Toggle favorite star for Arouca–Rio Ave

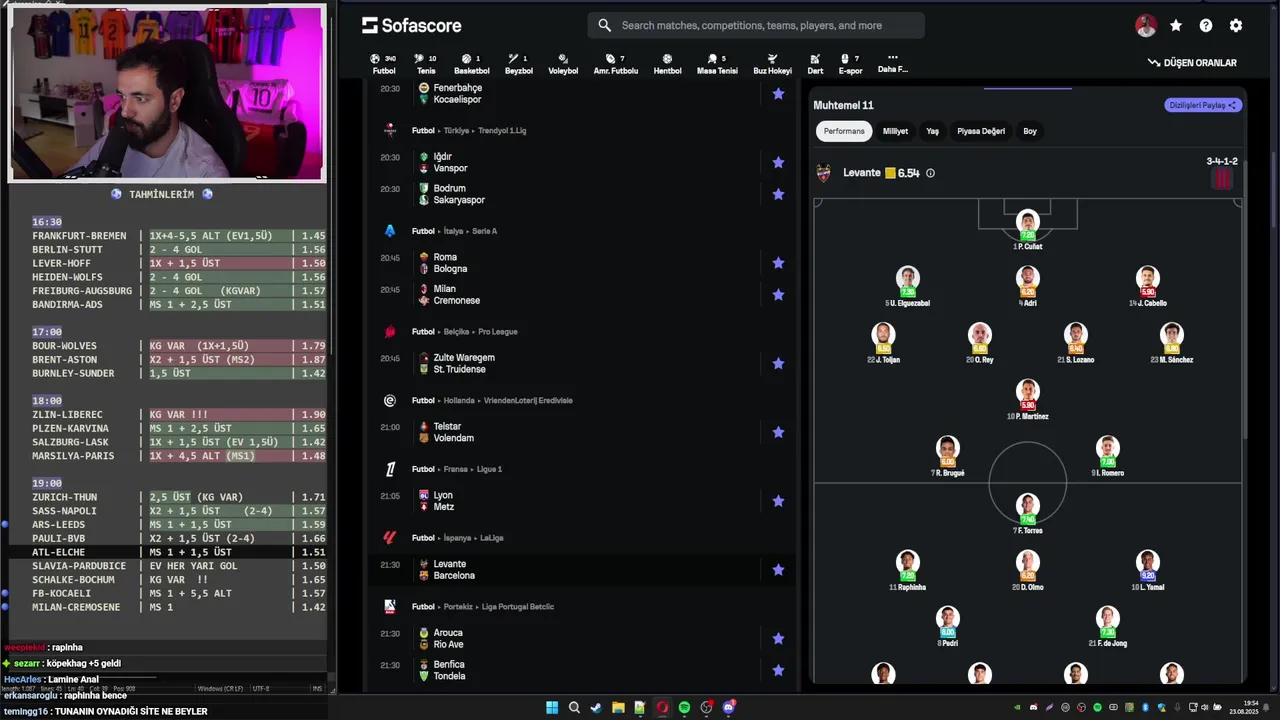coord(778,639)
